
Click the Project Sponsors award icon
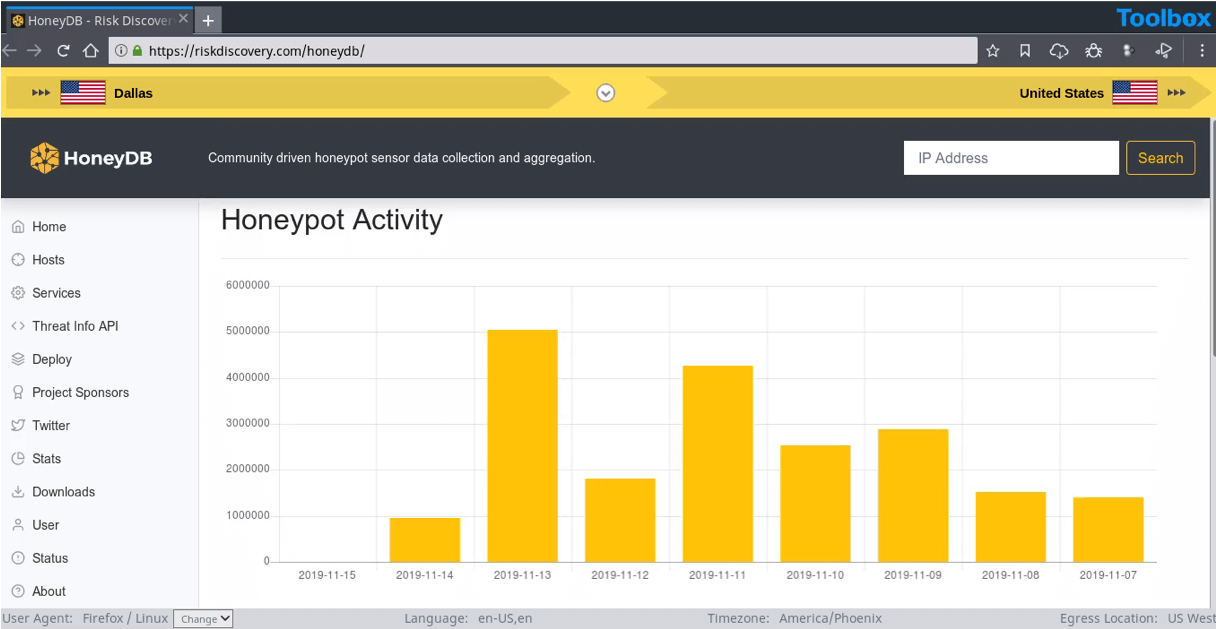[x=18, y=392]
